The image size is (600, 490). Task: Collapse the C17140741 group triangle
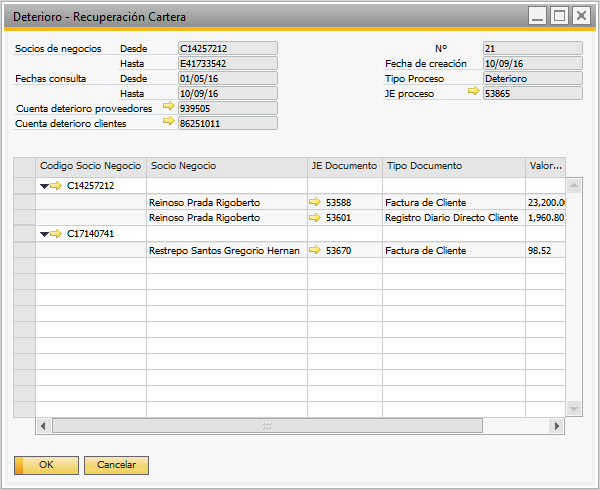tap(43, 234)
